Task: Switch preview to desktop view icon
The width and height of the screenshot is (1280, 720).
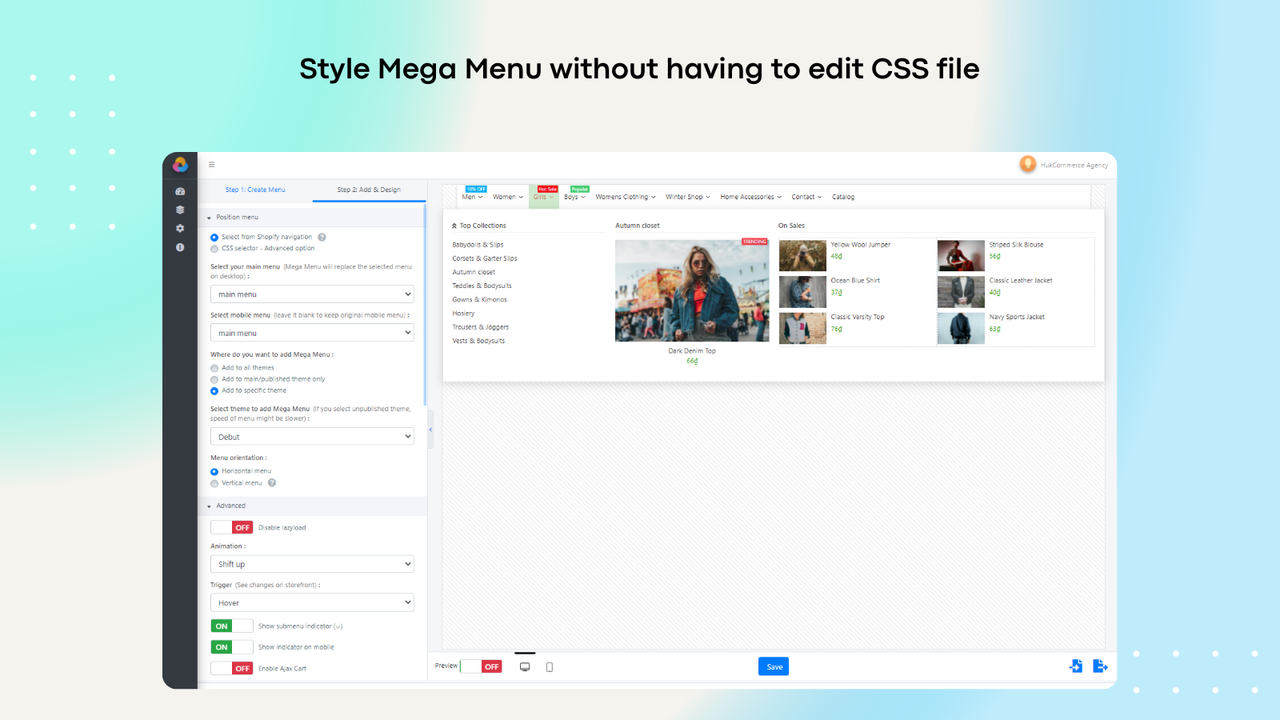Action: 524,666
